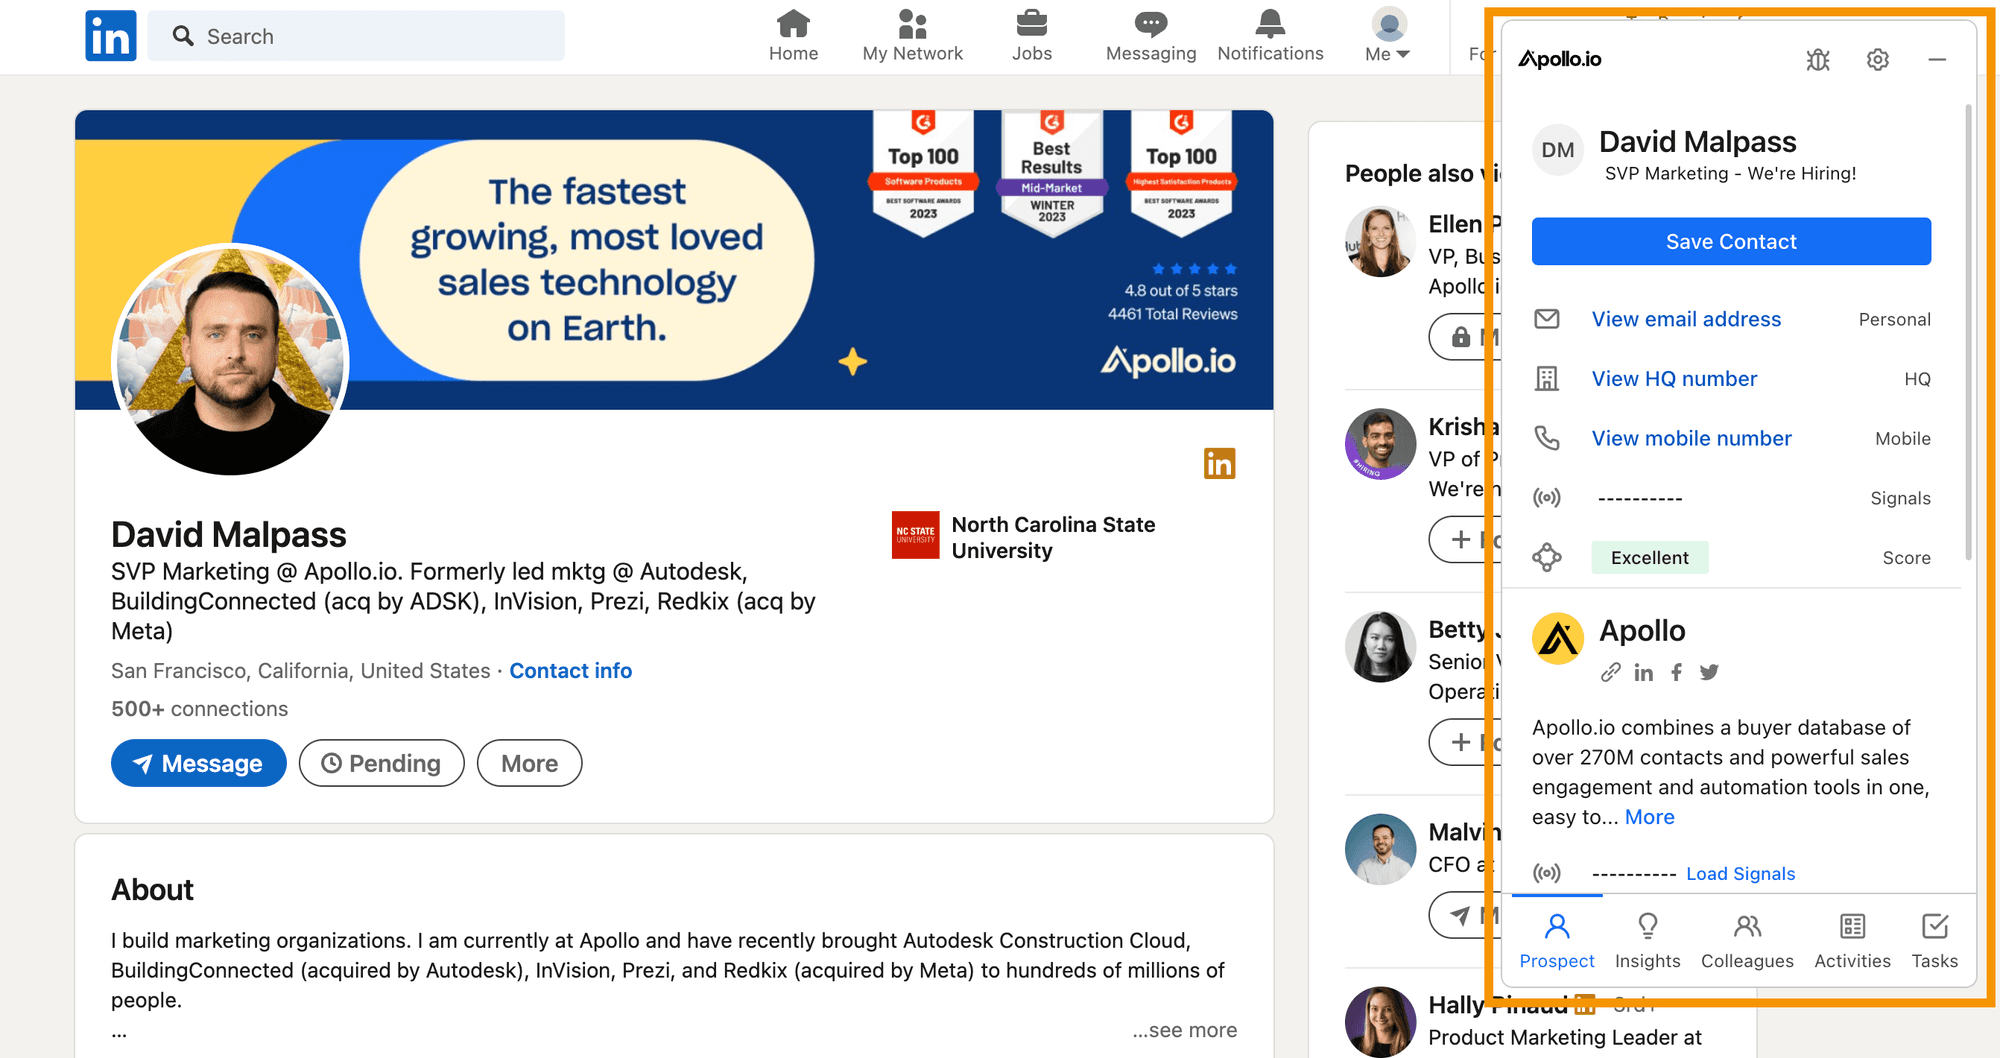Viewport: 2000px width, 1058px height.
Task: Click the Mobile label in phone row
Action: coord(1902,438)
